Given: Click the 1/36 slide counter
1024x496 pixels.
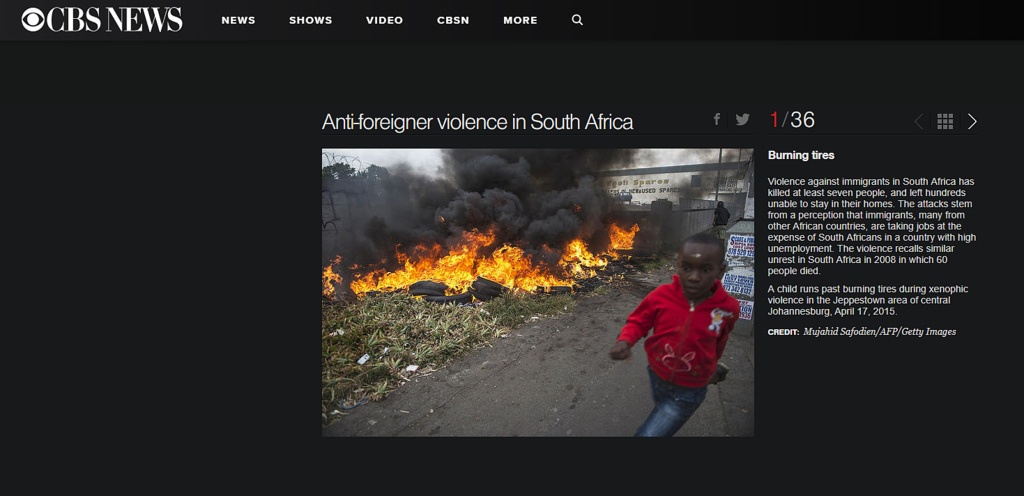Looking at the screenshot, I should [792, 120].
